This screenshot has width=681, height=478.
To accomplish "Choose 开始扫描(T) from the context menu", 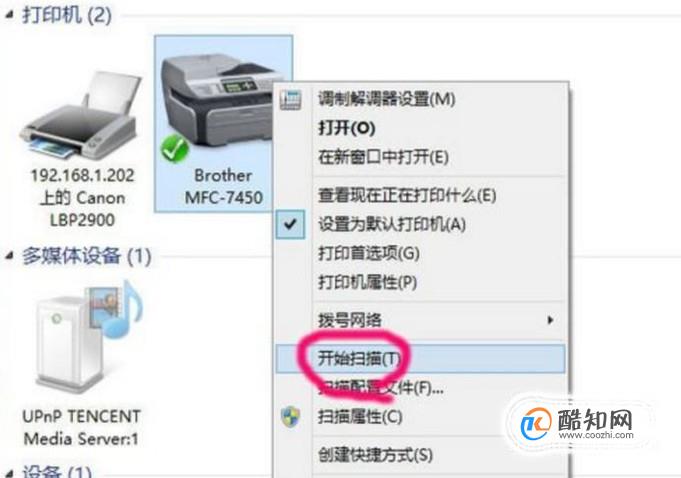I will (420, 359).
